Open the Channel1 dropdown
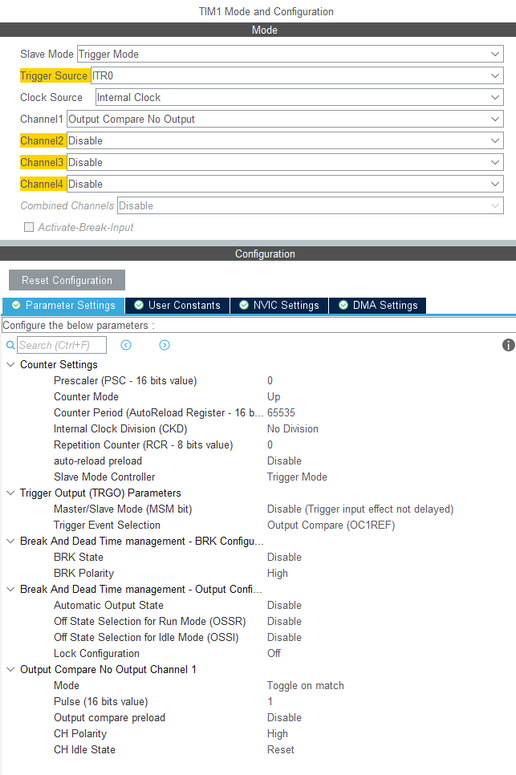 tap(285, 119)
